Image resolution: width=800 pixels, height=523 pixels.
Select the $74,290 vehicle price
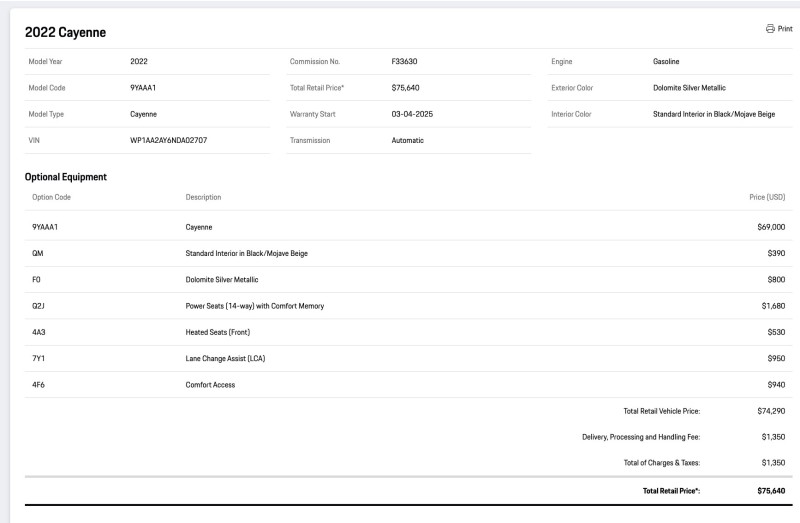point(771,411)
